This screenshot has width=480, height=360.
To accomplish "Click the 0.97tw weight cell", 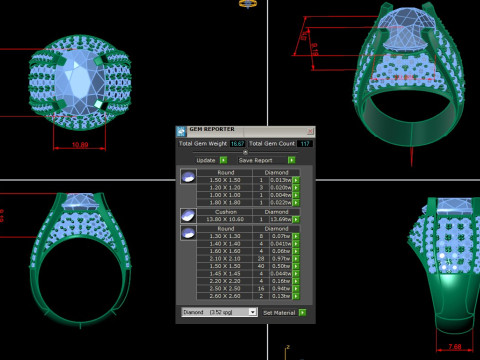I will (281, 259).
